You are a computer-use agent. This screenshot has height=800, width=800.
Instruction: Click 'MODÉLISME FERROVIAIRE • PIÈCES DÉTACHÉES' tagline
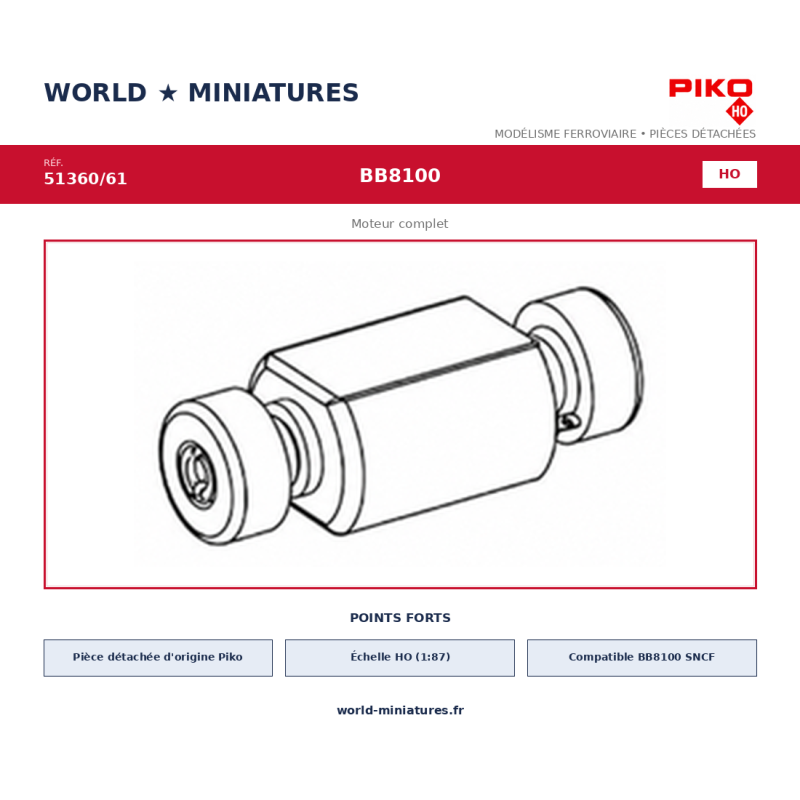[625, 134]
